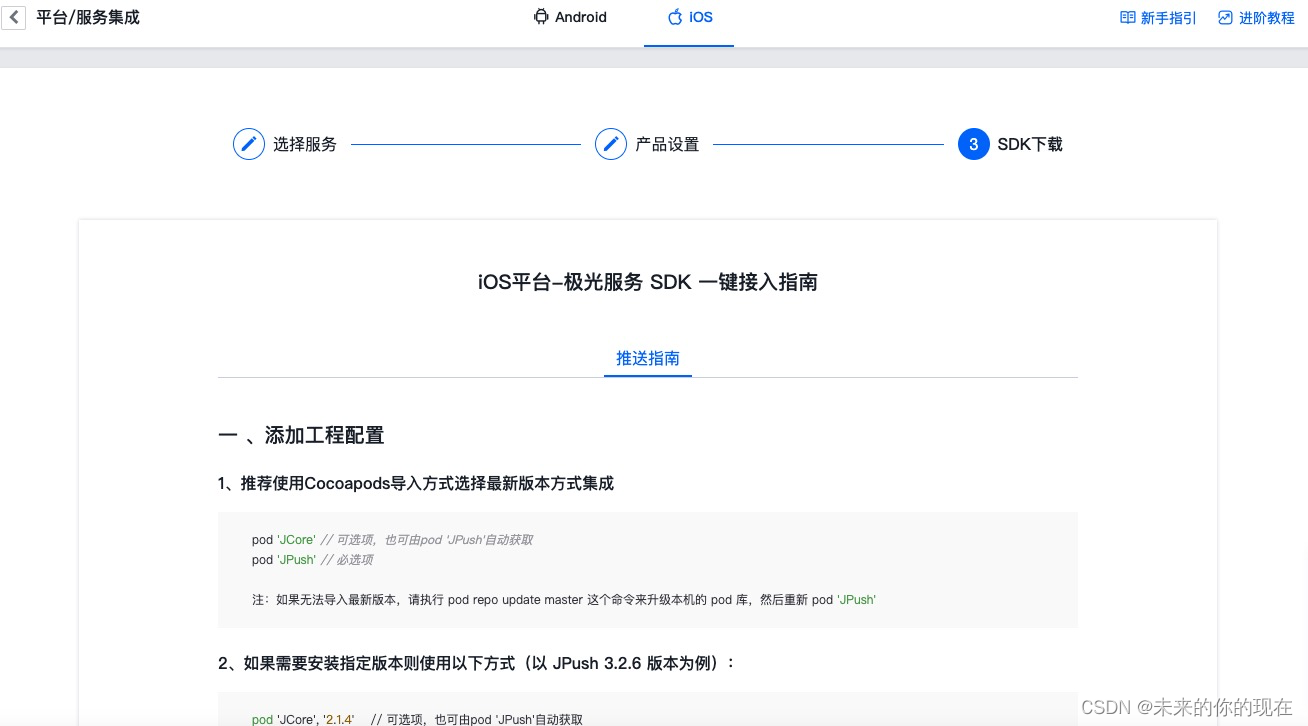Click the numbered circle 3 for SDK下载

click(973, 144)
